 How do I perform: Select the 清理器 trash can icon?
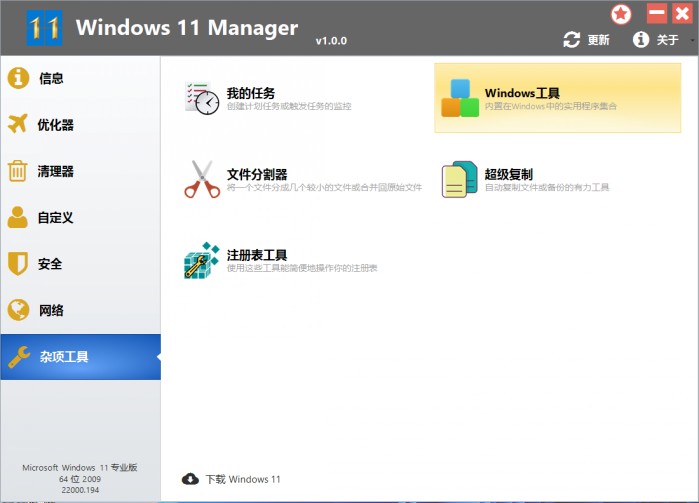[x=19, y=171]
